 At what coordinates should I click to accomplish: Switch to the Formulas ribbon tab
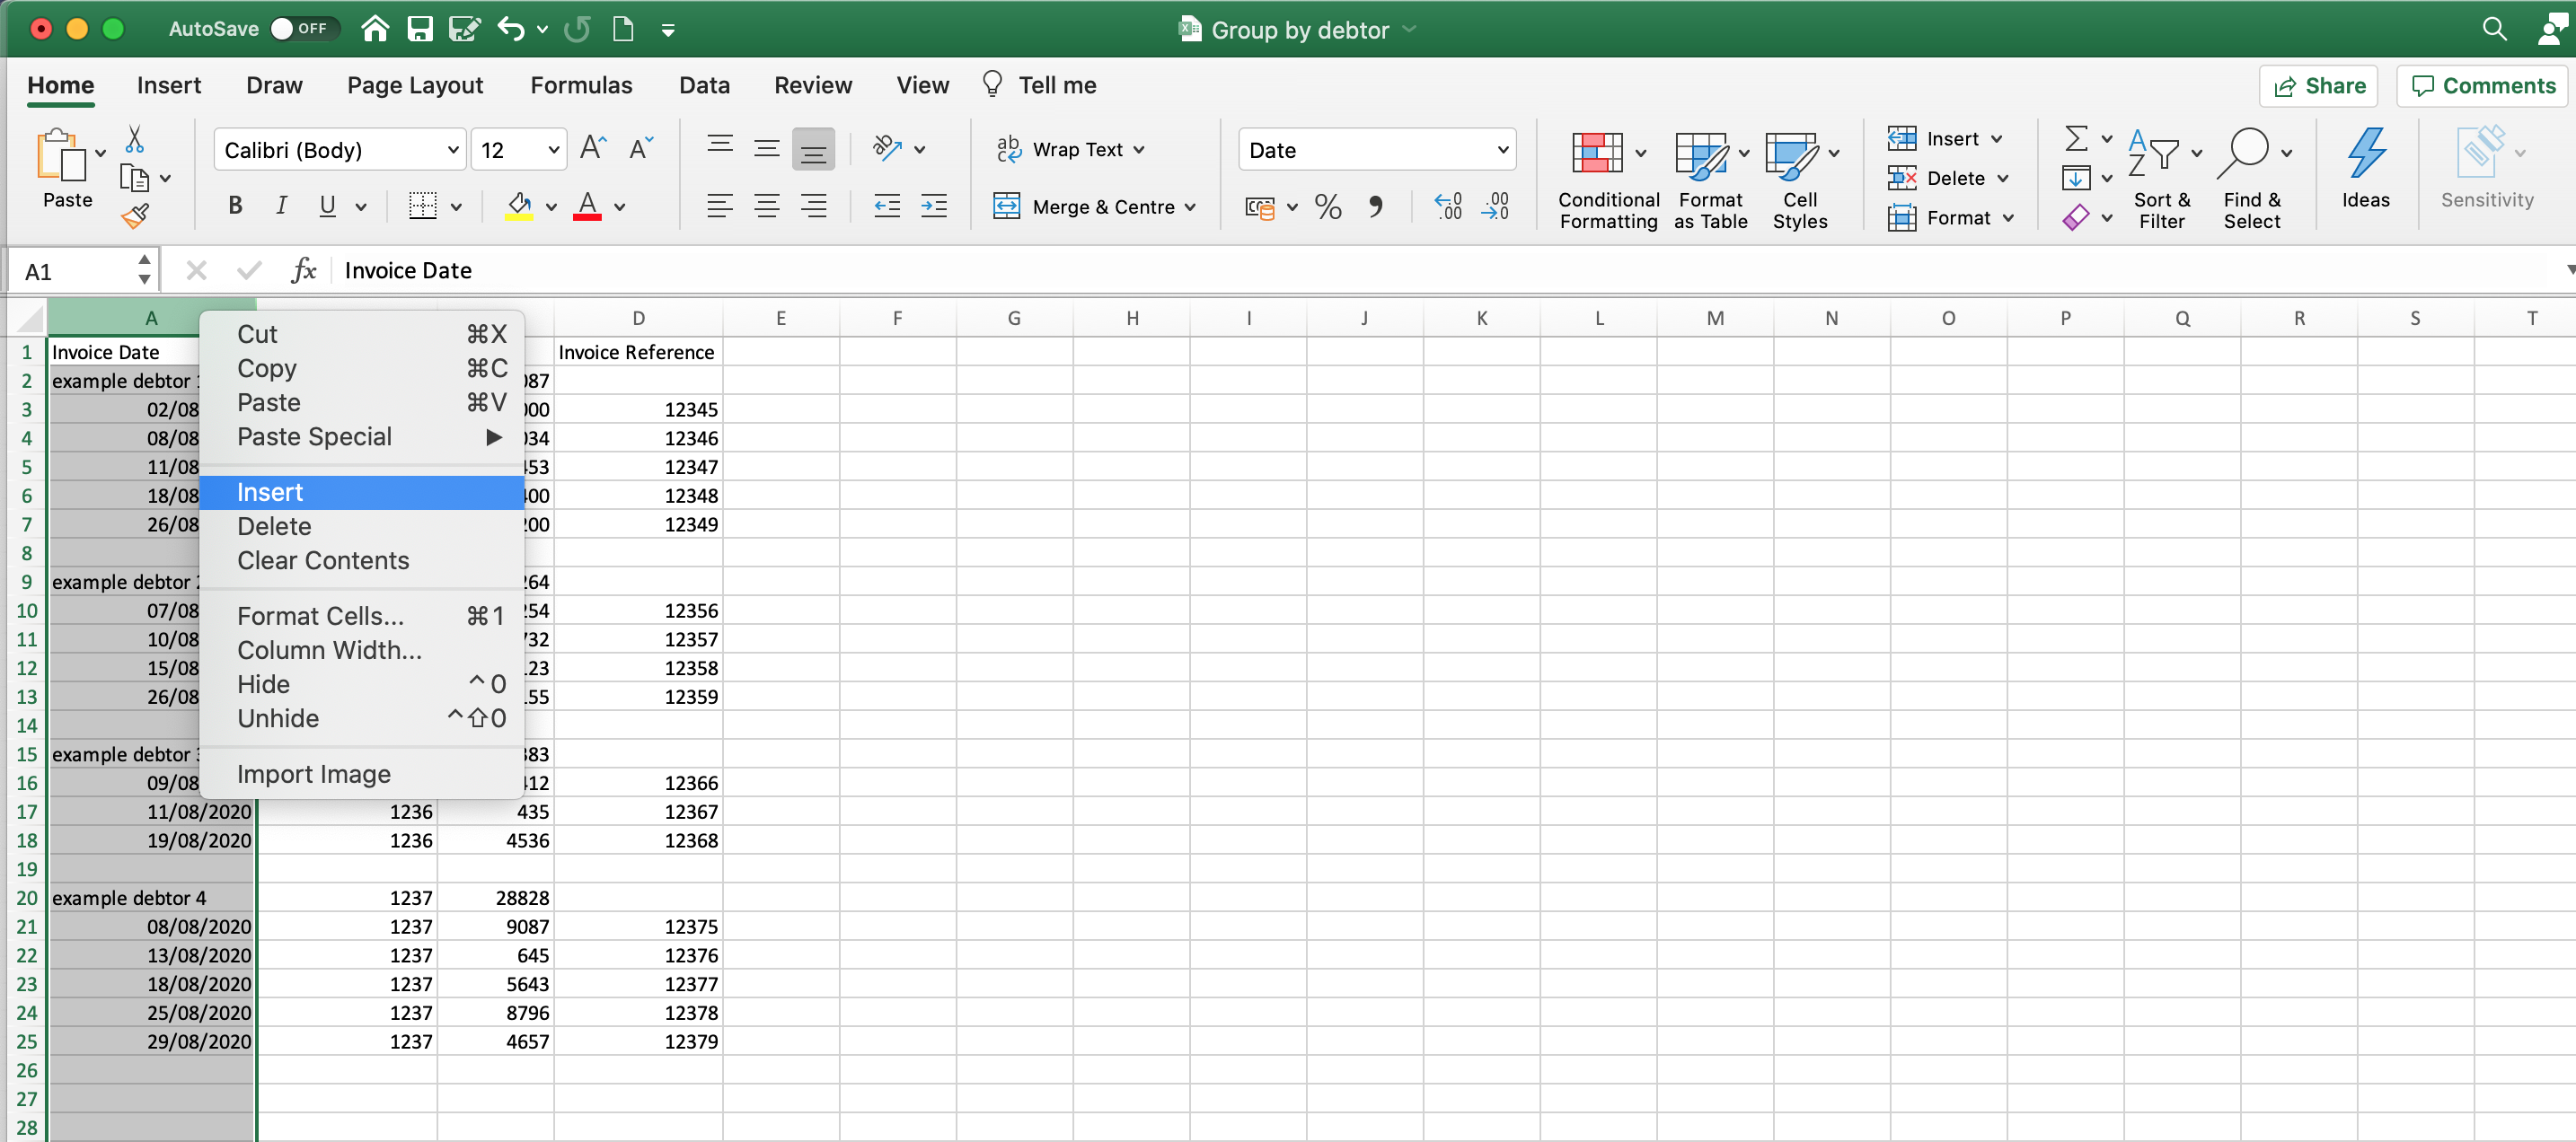click(580, 85)
